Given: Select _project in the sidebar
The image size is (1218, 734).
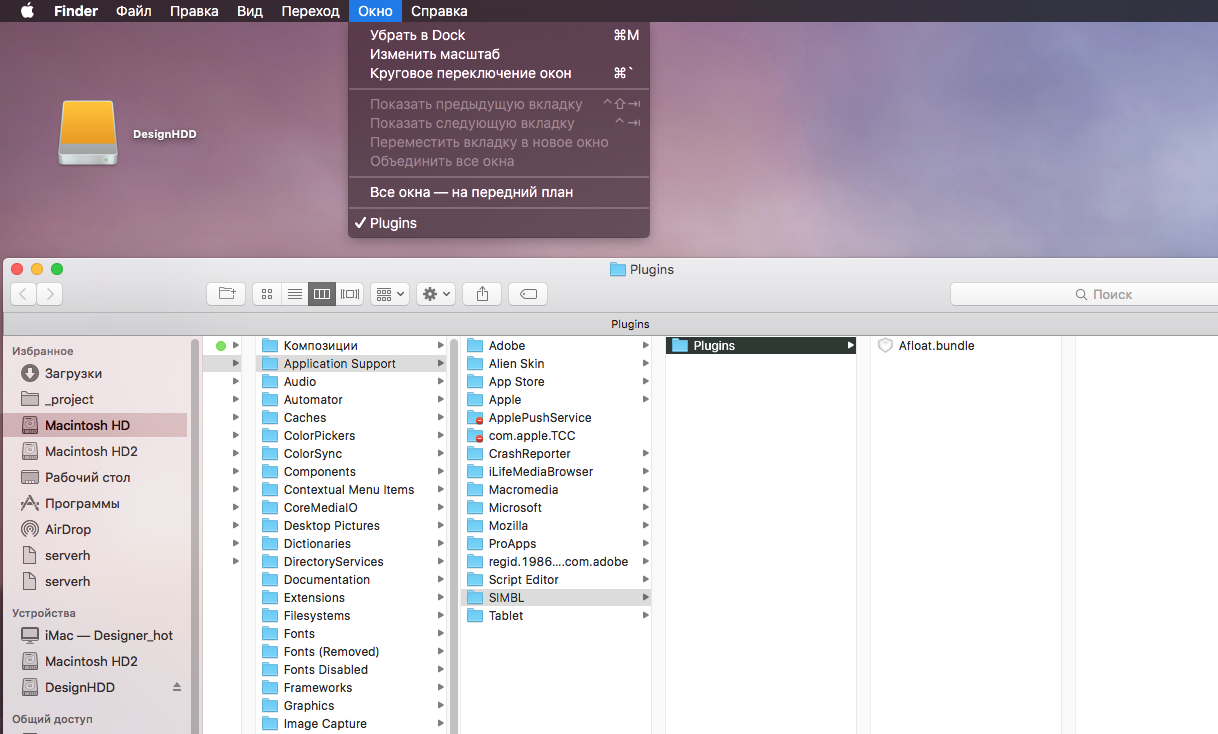Looking at the screenshot, I should pos(69,399).
